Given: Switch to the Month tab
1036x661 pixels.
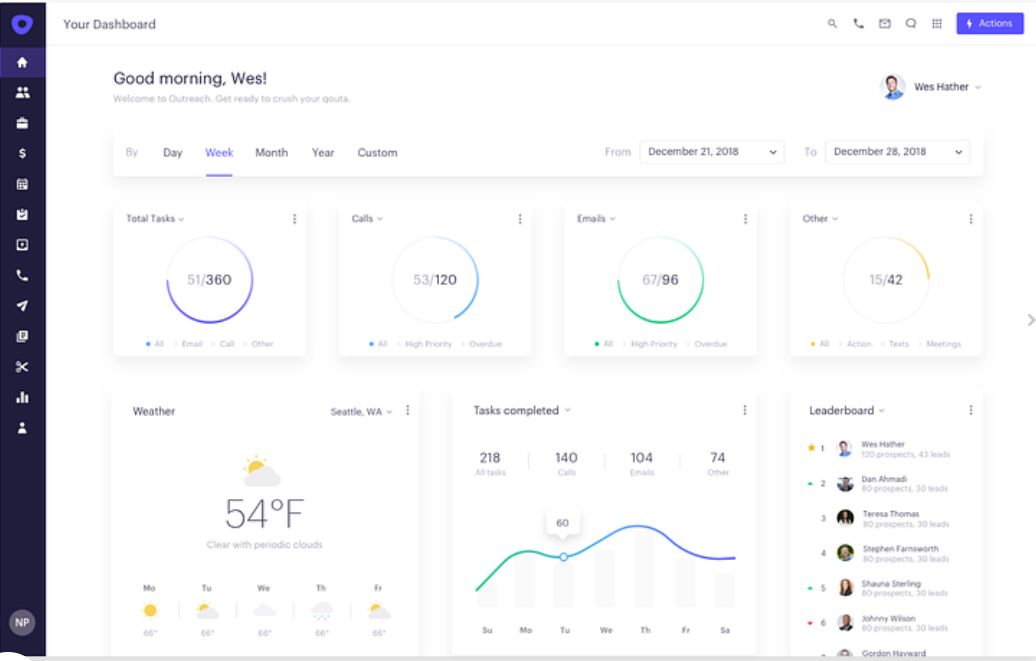Looking at the screenshot, I should pyautogui.click(x=271, y=153).
